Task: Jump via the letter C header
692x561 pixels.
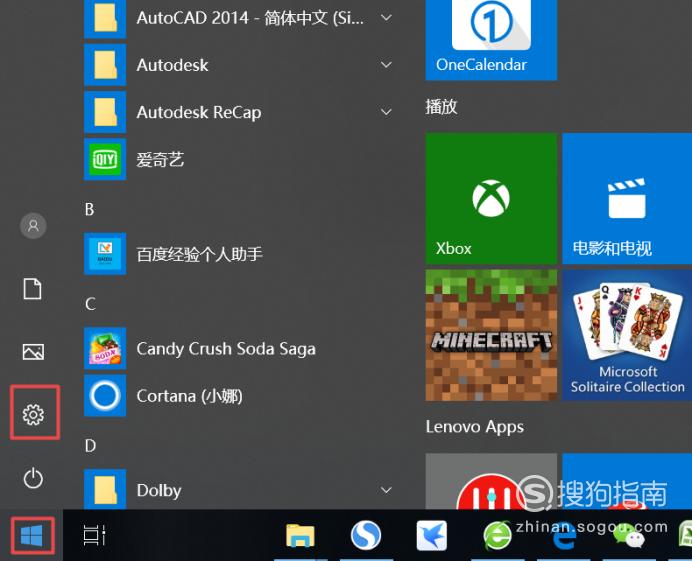Action: (90, 304)
